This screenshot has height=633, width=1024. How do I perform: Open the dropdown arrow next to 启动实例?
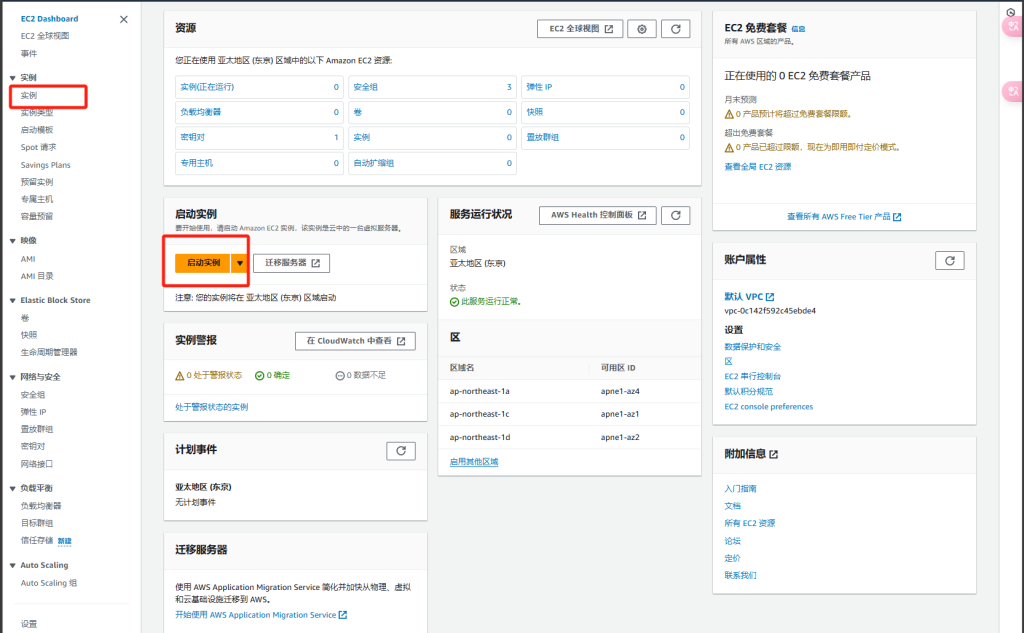(x=240, y=263)
